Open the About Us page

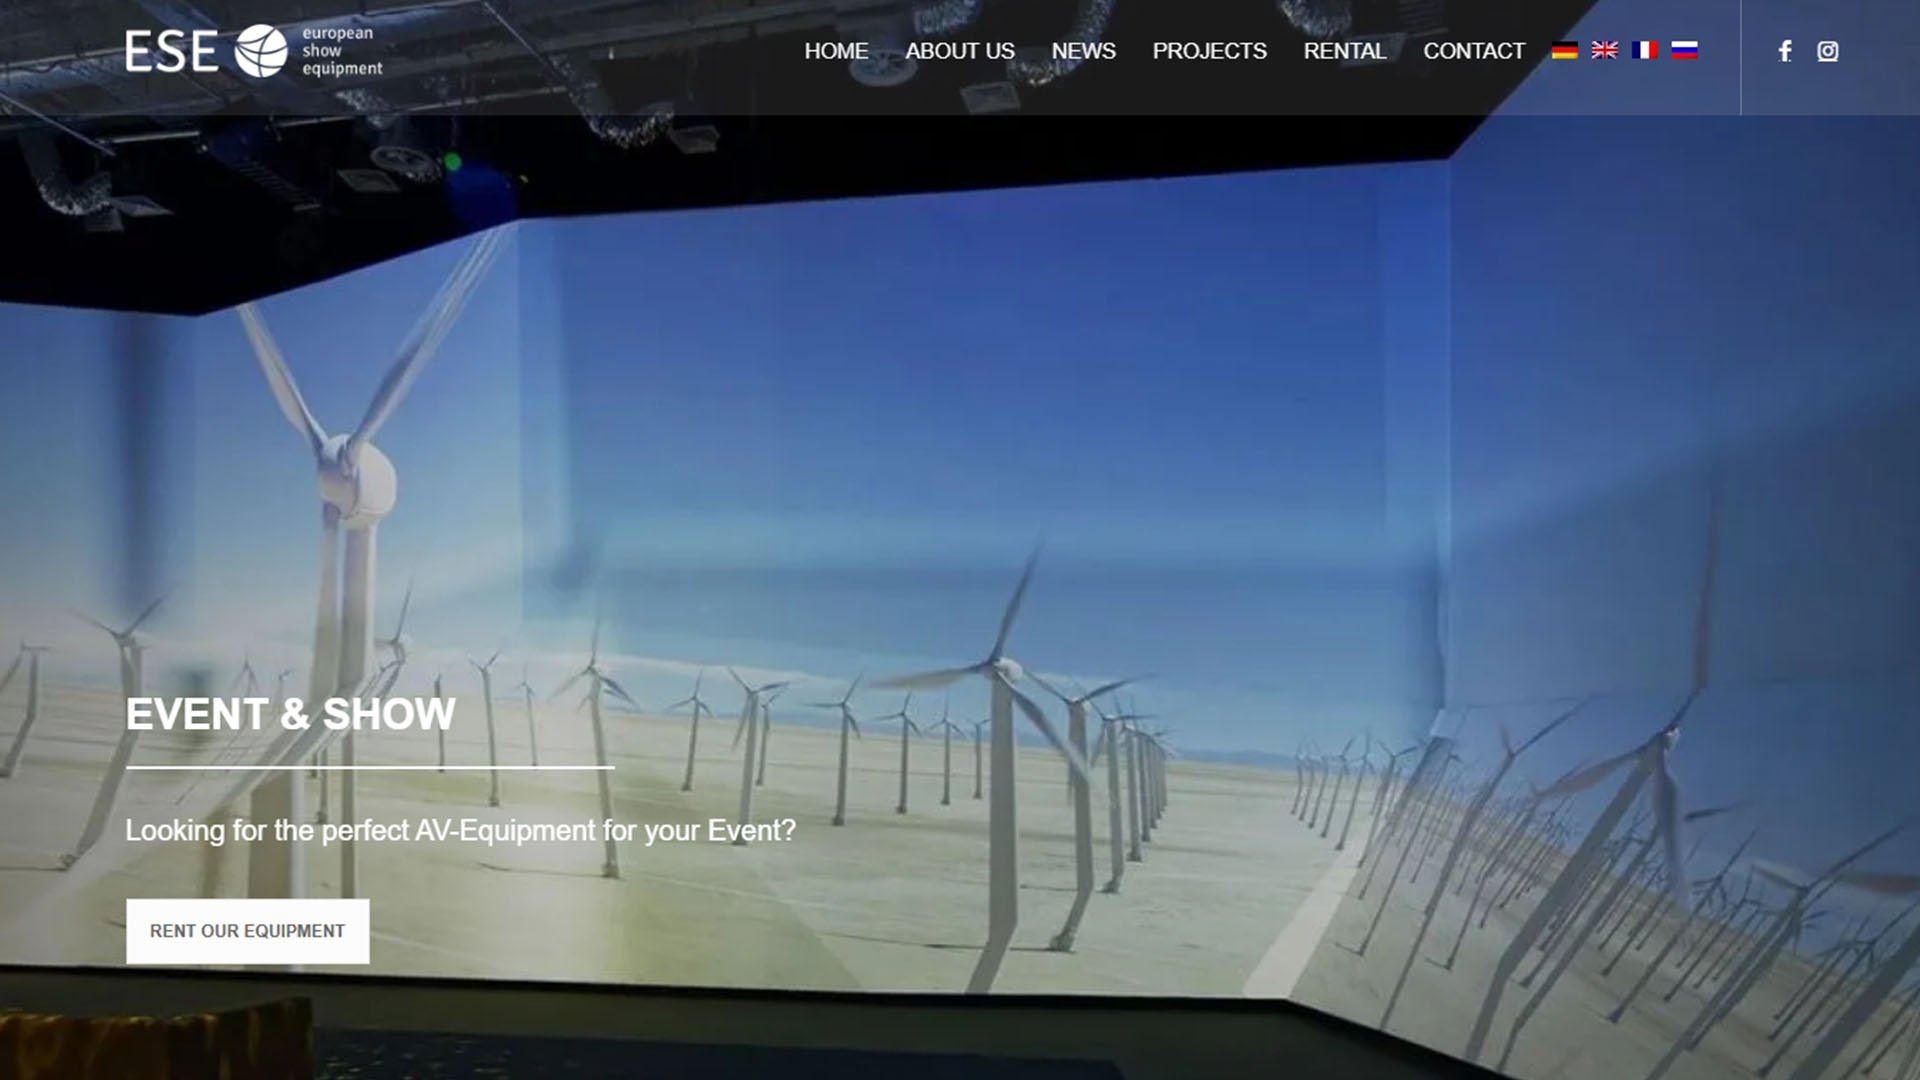[x=960, y=51]
